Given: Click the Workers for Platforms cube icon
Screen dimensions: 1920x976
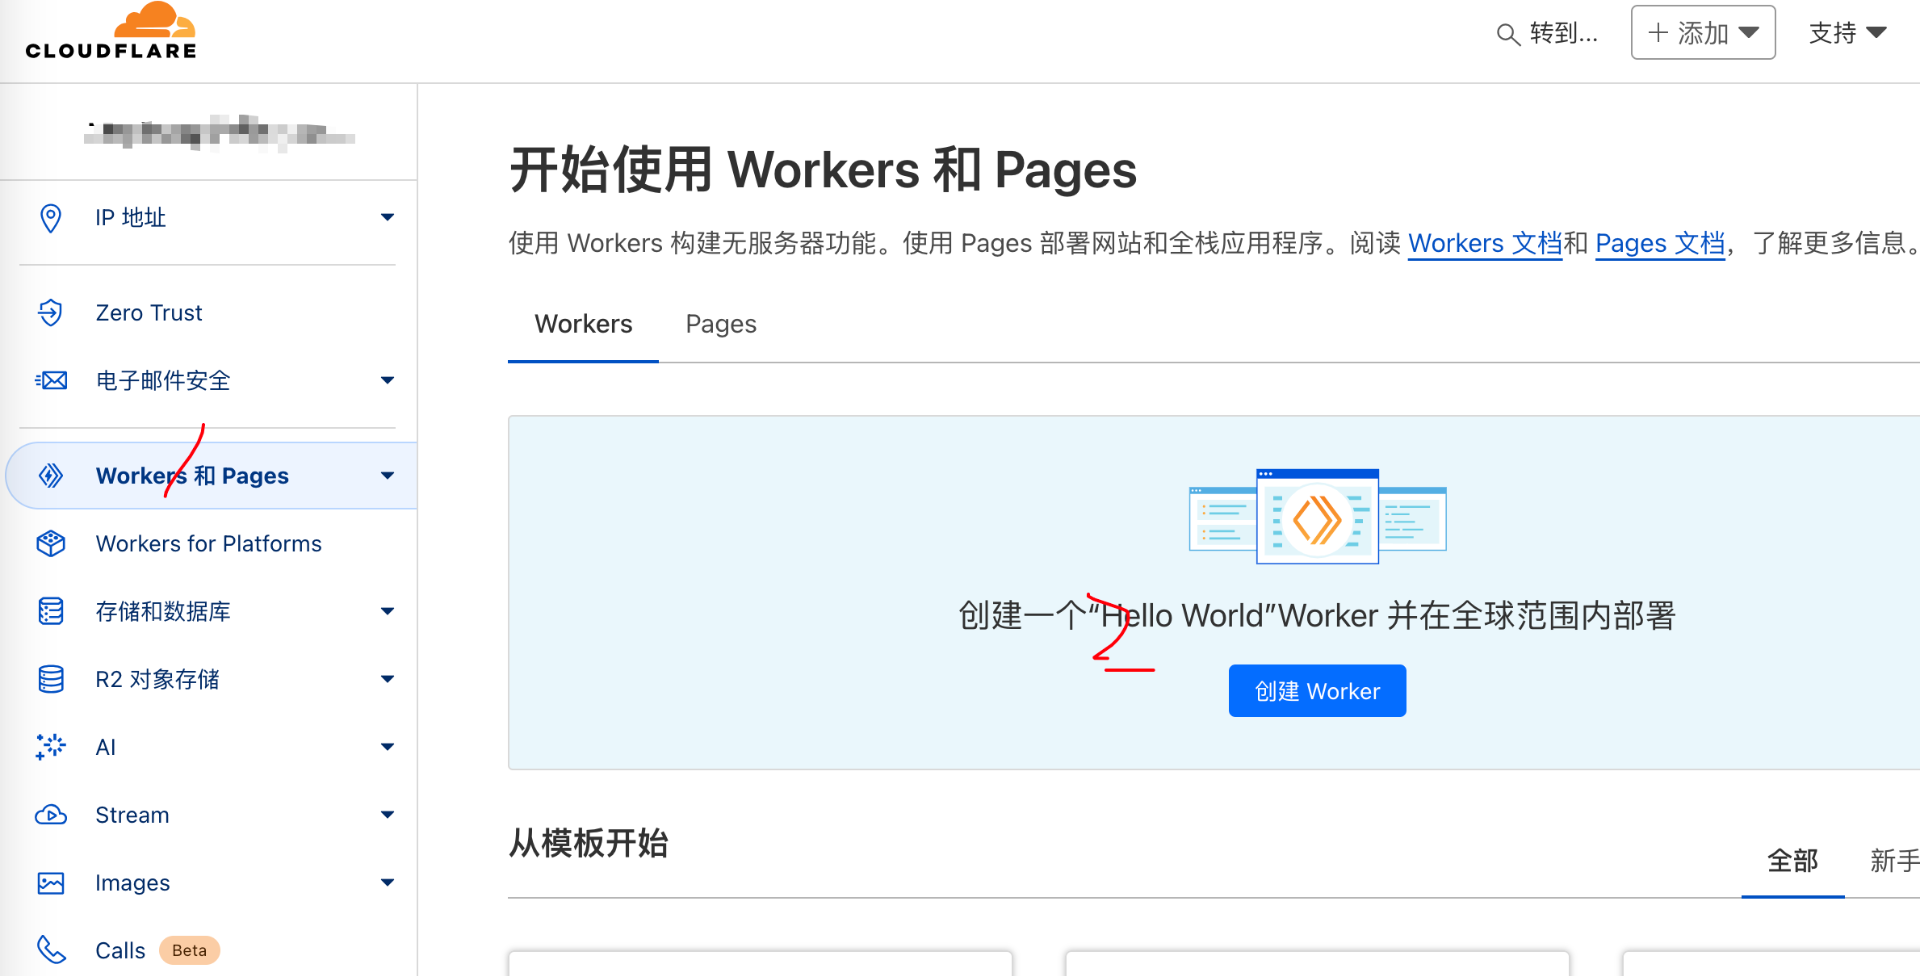Looking at the screenshot, I should [50, 544].
